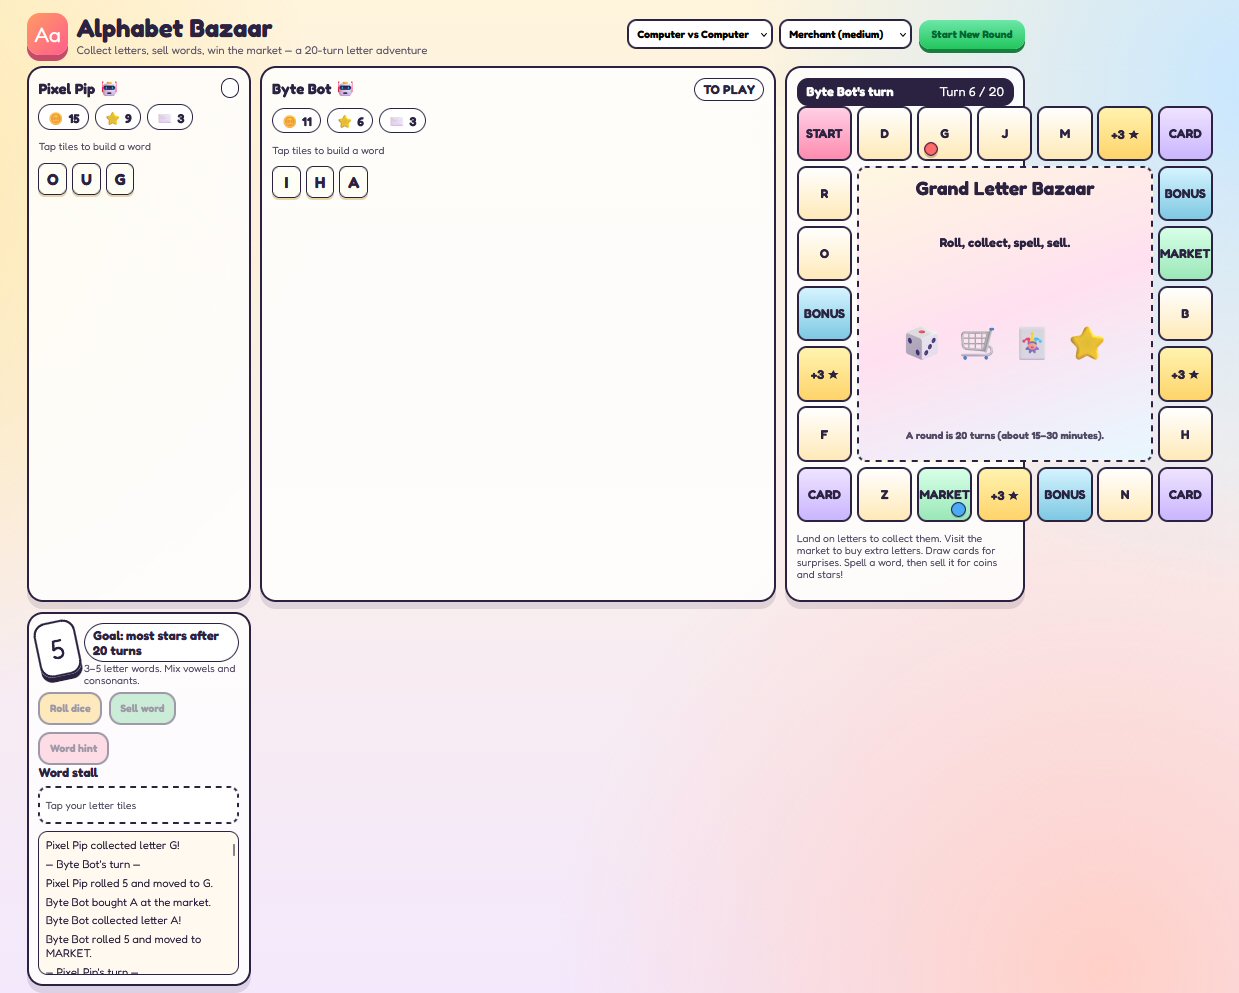Click 'Goal: most stars after 20 turns' label
Screen dimensions: 1239x993
[x=162, y=643]
